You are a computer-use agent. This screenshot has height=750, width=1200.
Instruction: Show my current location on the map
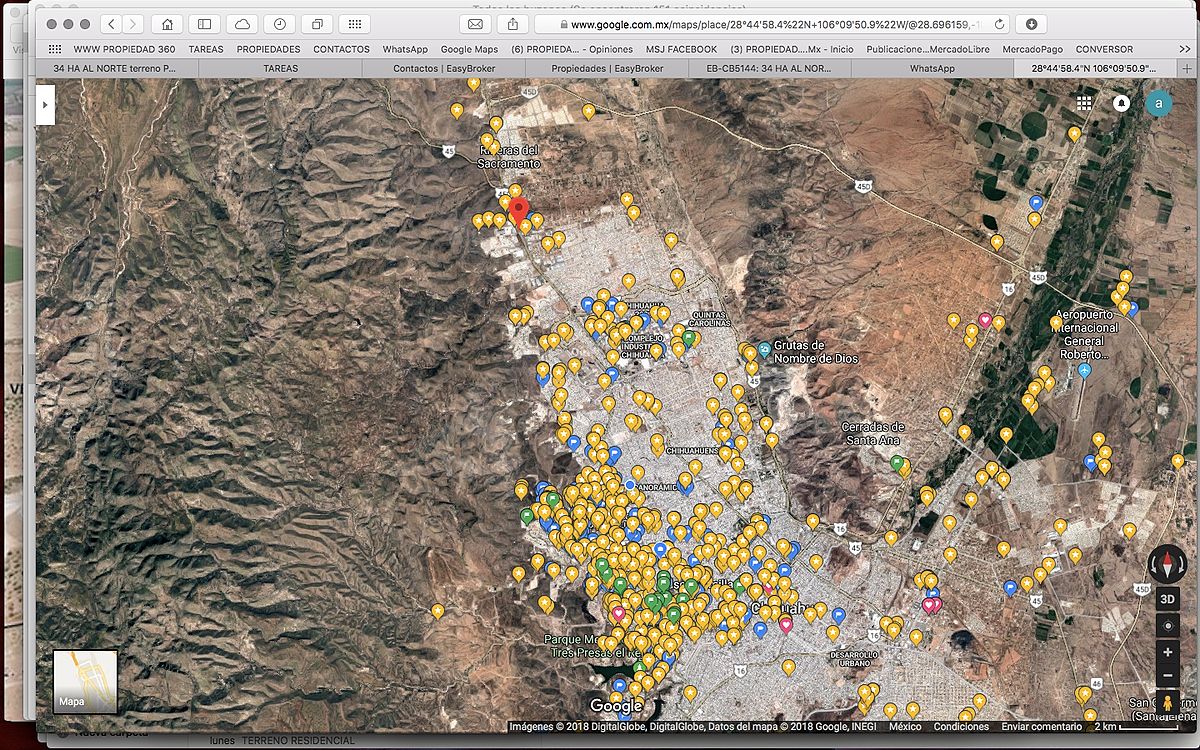(x=1167, y=626)
